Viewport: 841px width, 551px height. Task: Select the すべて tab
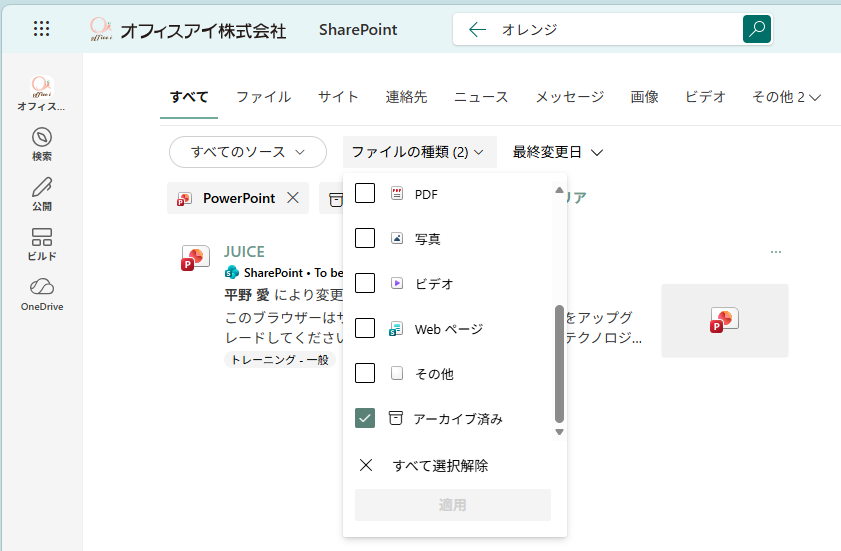click(189, 97)
